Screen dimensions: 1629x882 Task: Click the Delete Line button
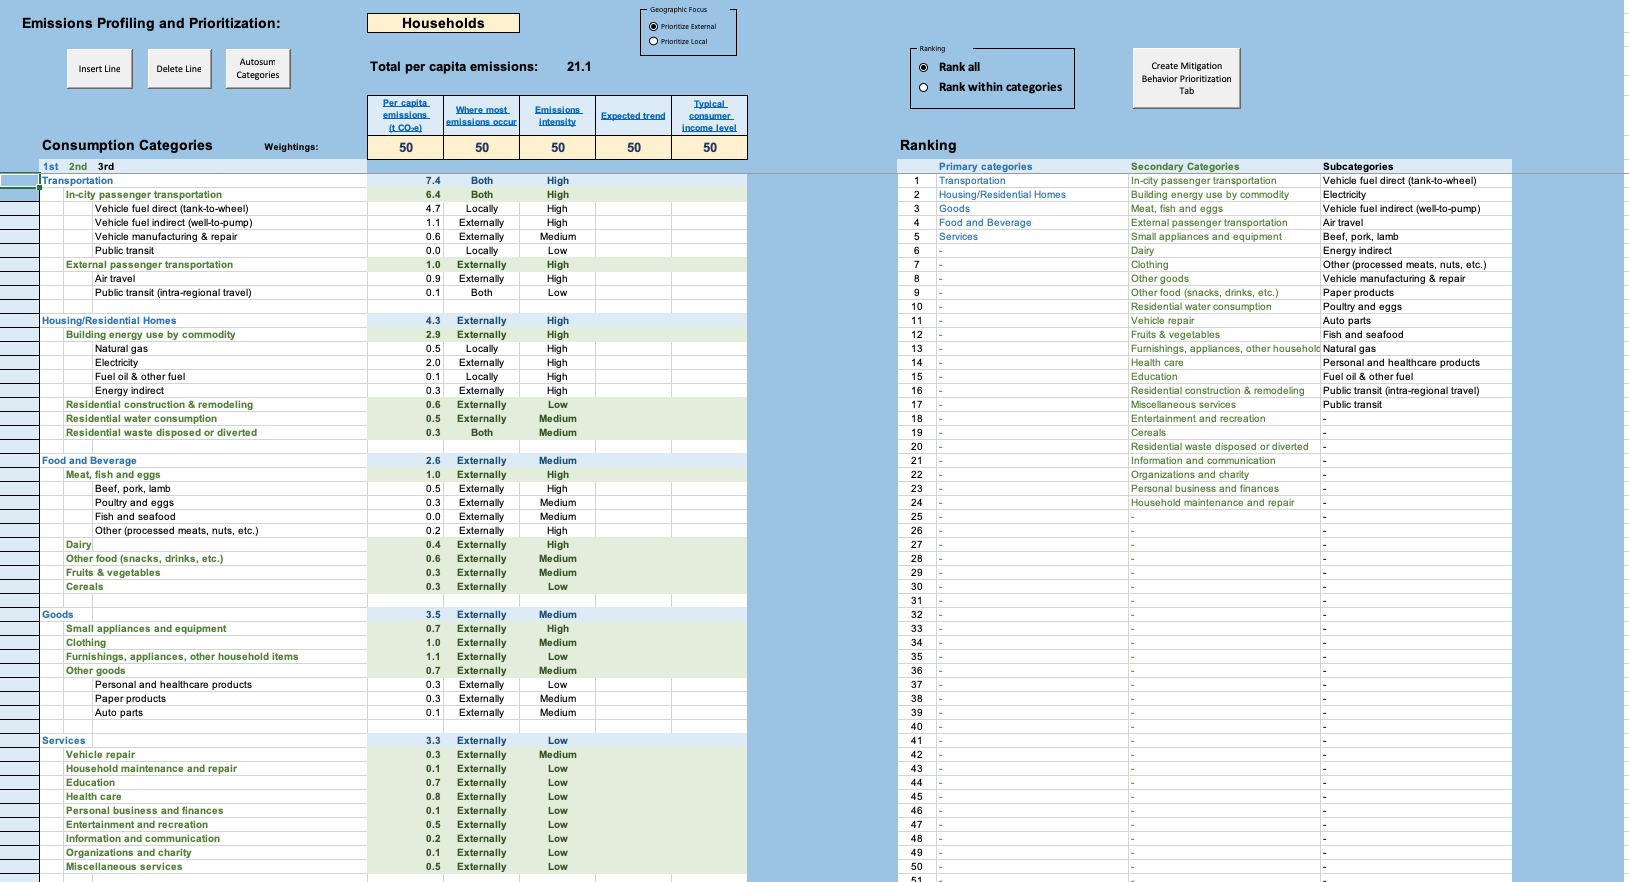(x=179, y=69)
